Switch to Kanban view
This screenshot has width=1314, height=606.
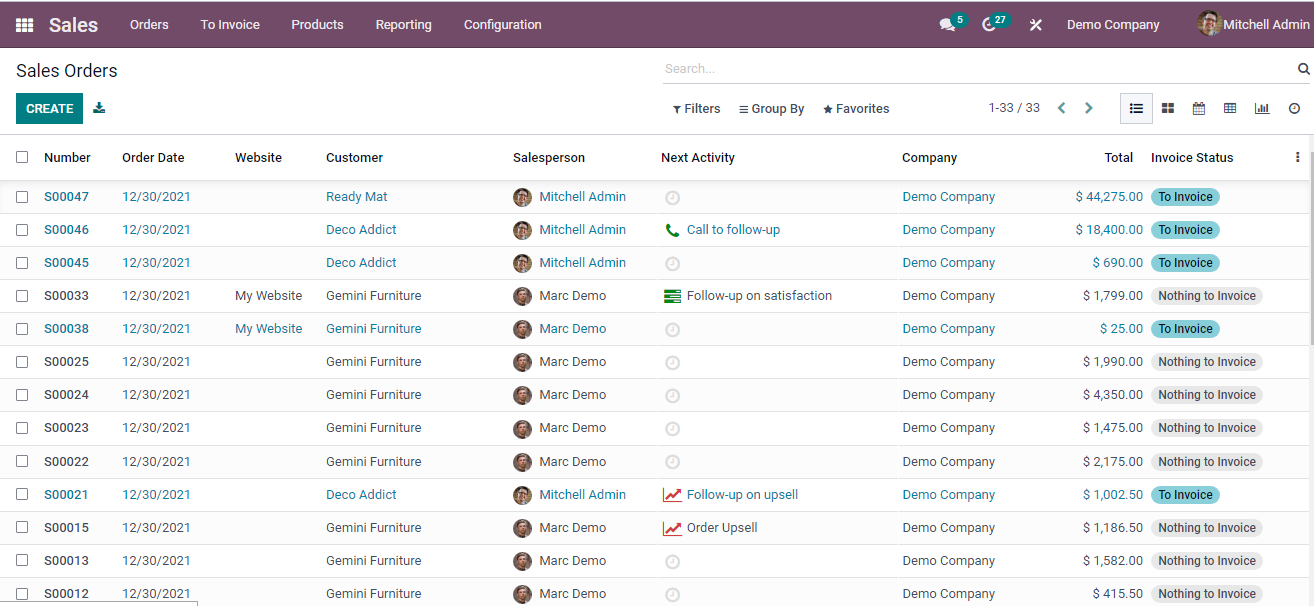pyautogui.click(x=1168, y=108)
